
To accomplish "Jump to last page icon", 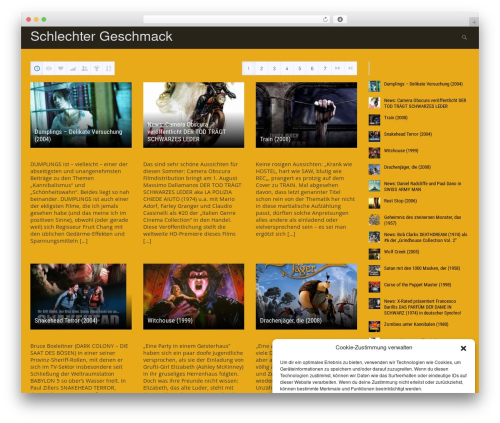I will [x=350, y=68].
